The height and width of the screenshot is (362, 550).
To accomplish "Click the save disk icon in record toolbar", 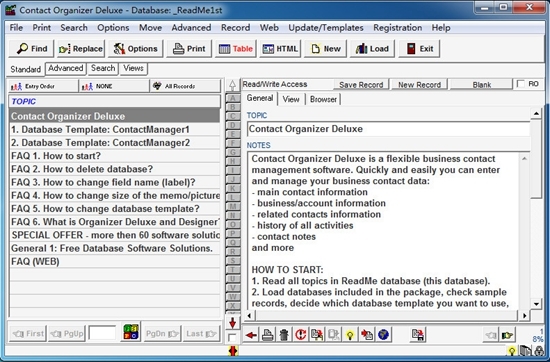I will point(417,335).
